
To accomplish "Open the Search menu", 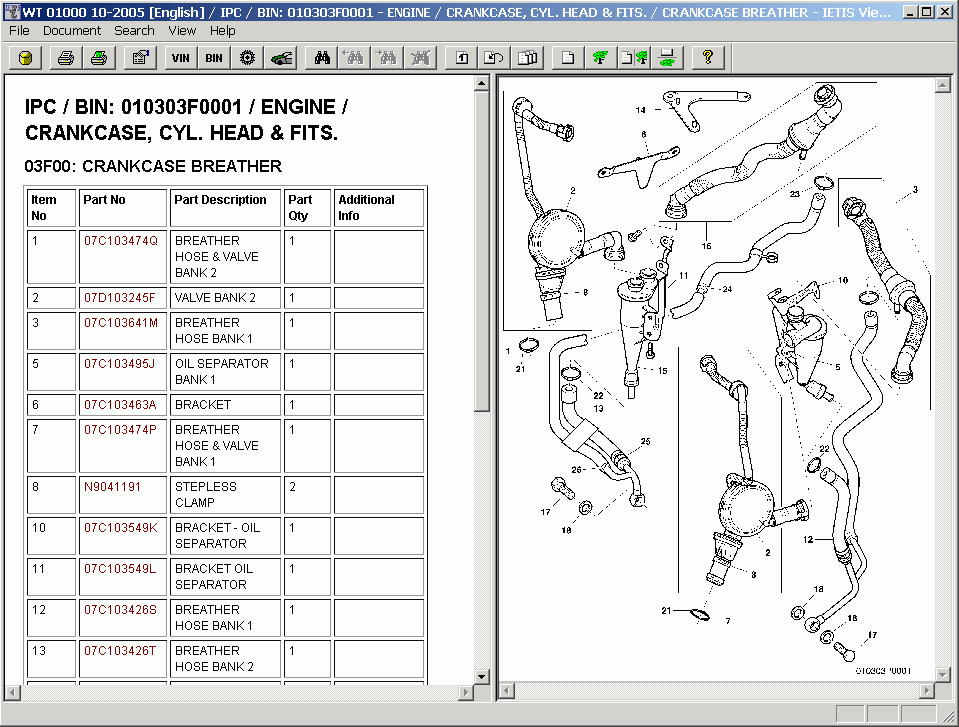I will [x=134, y=31].
